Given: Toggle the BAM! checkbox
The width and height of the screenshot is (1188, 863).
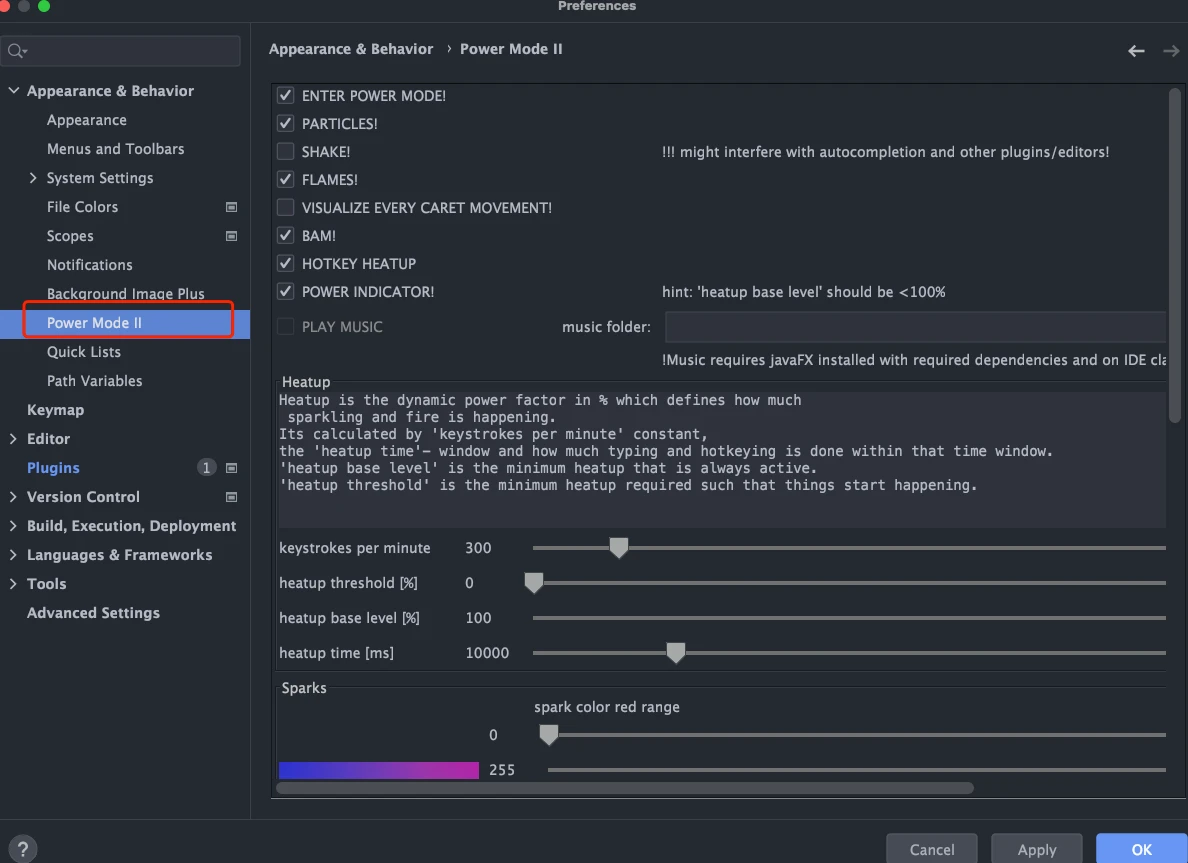Looking at the screenshot, I should [x=286, y=236].
